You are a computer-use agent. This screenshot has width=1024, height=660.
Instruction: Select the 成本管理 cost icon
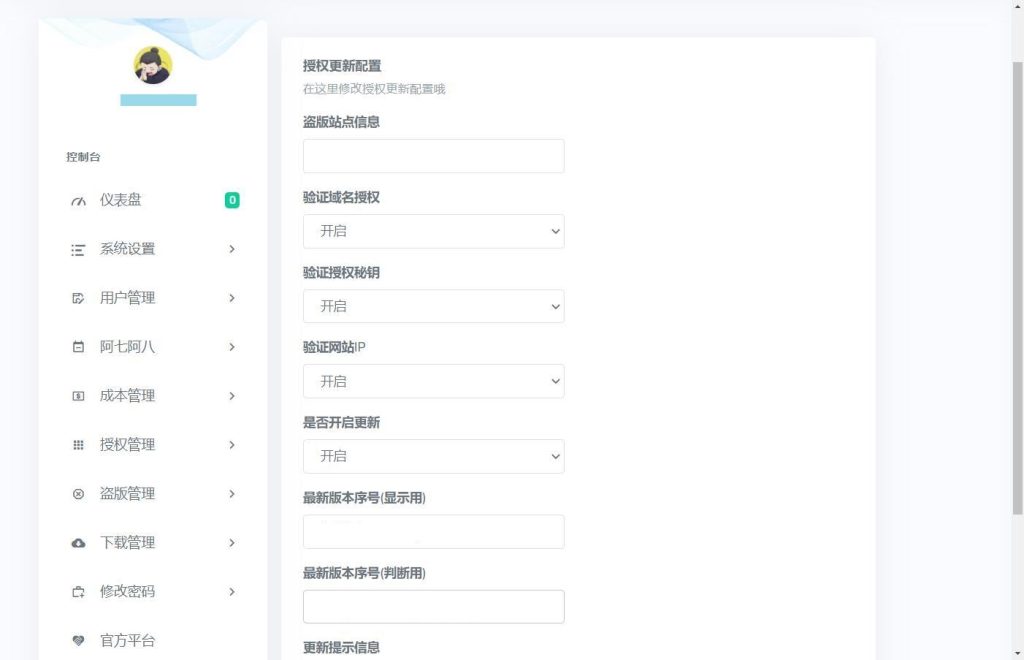tap(79, 396)
